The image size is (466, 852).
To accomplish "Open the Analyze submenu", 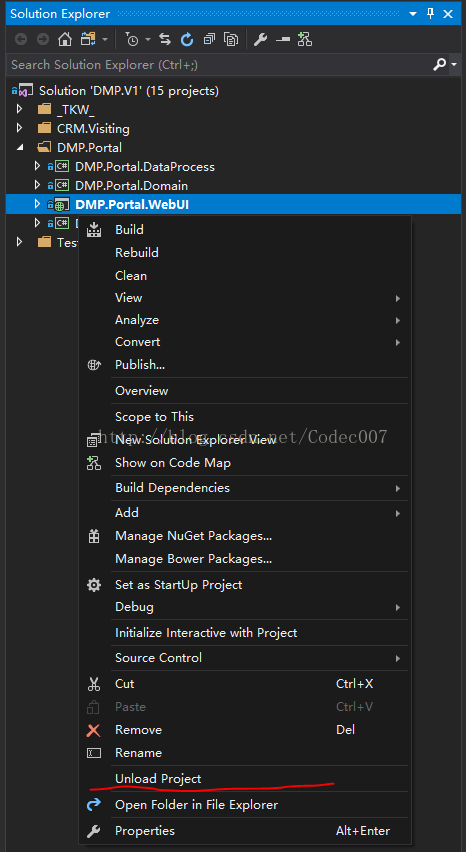I will (244, 320).
